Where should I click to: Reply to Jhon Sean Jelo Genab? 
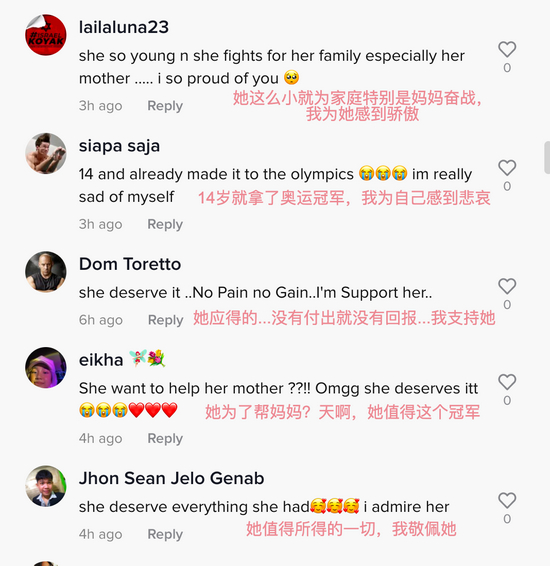point(165,534)
